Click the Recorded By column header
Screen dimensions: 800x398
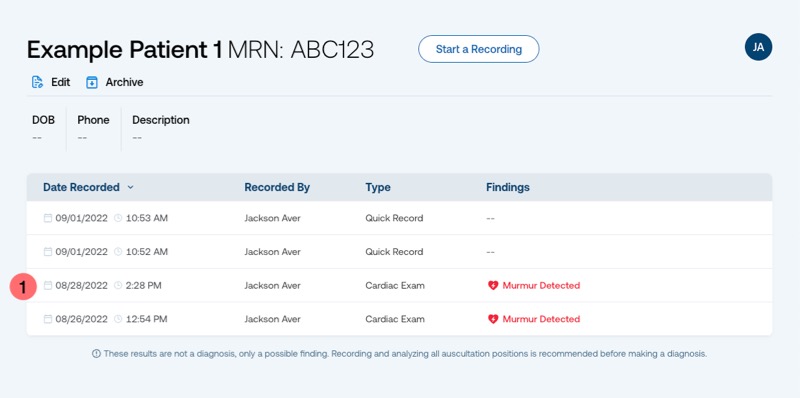[277, 187]
